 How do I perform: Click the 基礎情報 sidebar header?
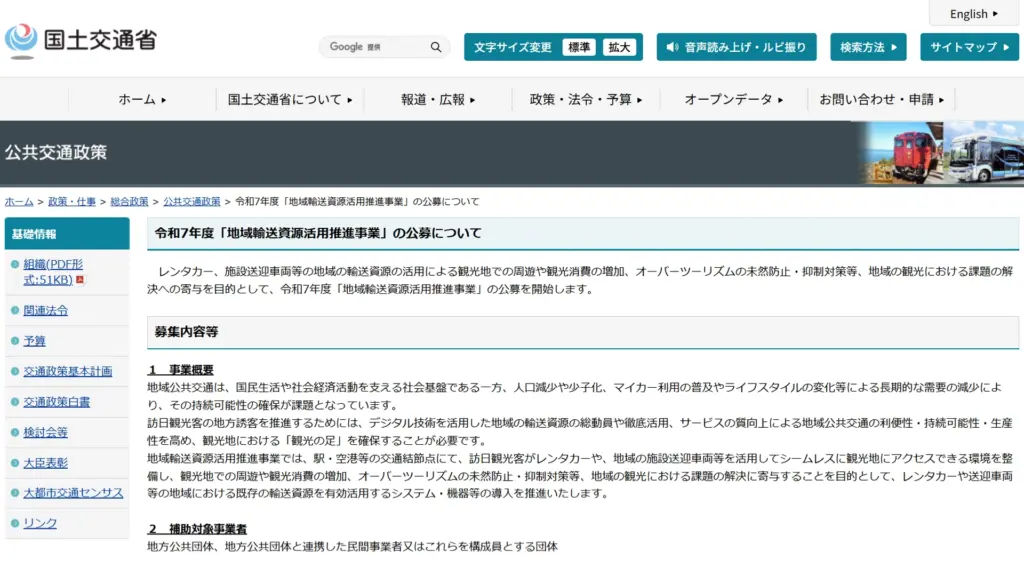[67, 234]
